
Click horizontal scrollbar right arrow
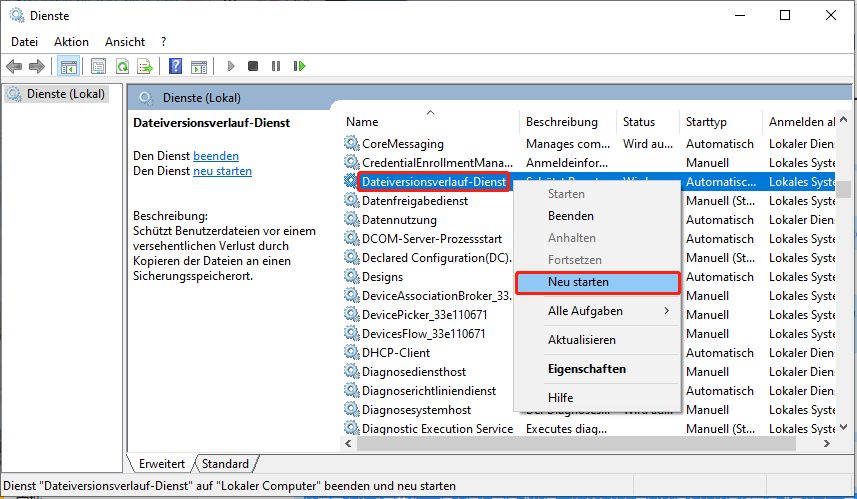click(827, 443)
